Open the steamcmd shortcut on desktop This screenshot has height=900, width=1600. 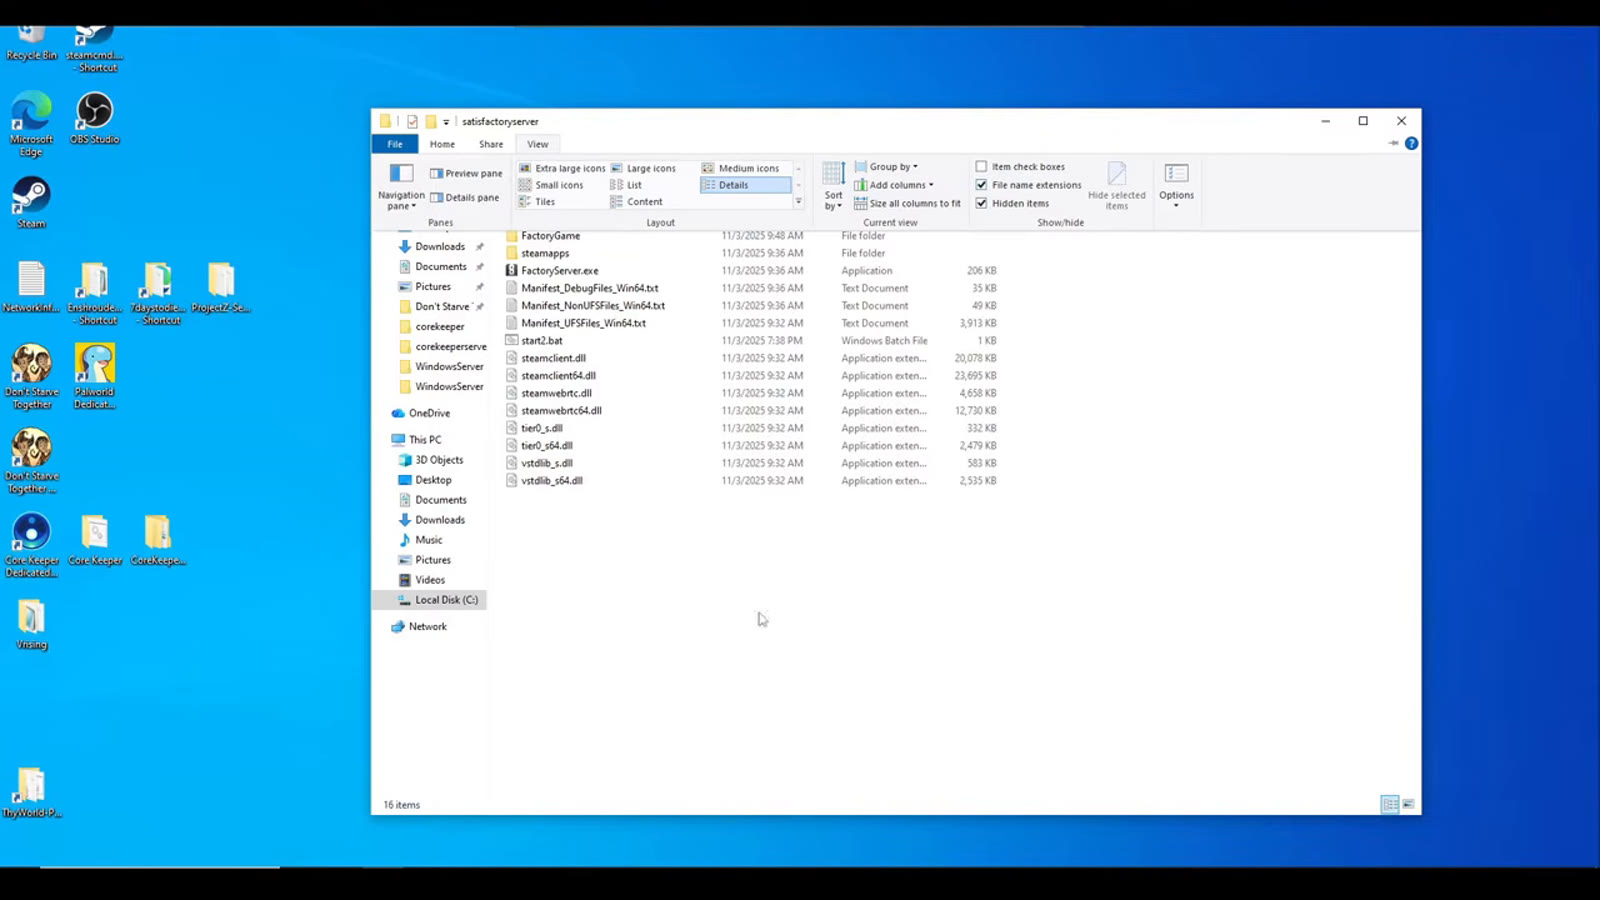click(94, 48)
